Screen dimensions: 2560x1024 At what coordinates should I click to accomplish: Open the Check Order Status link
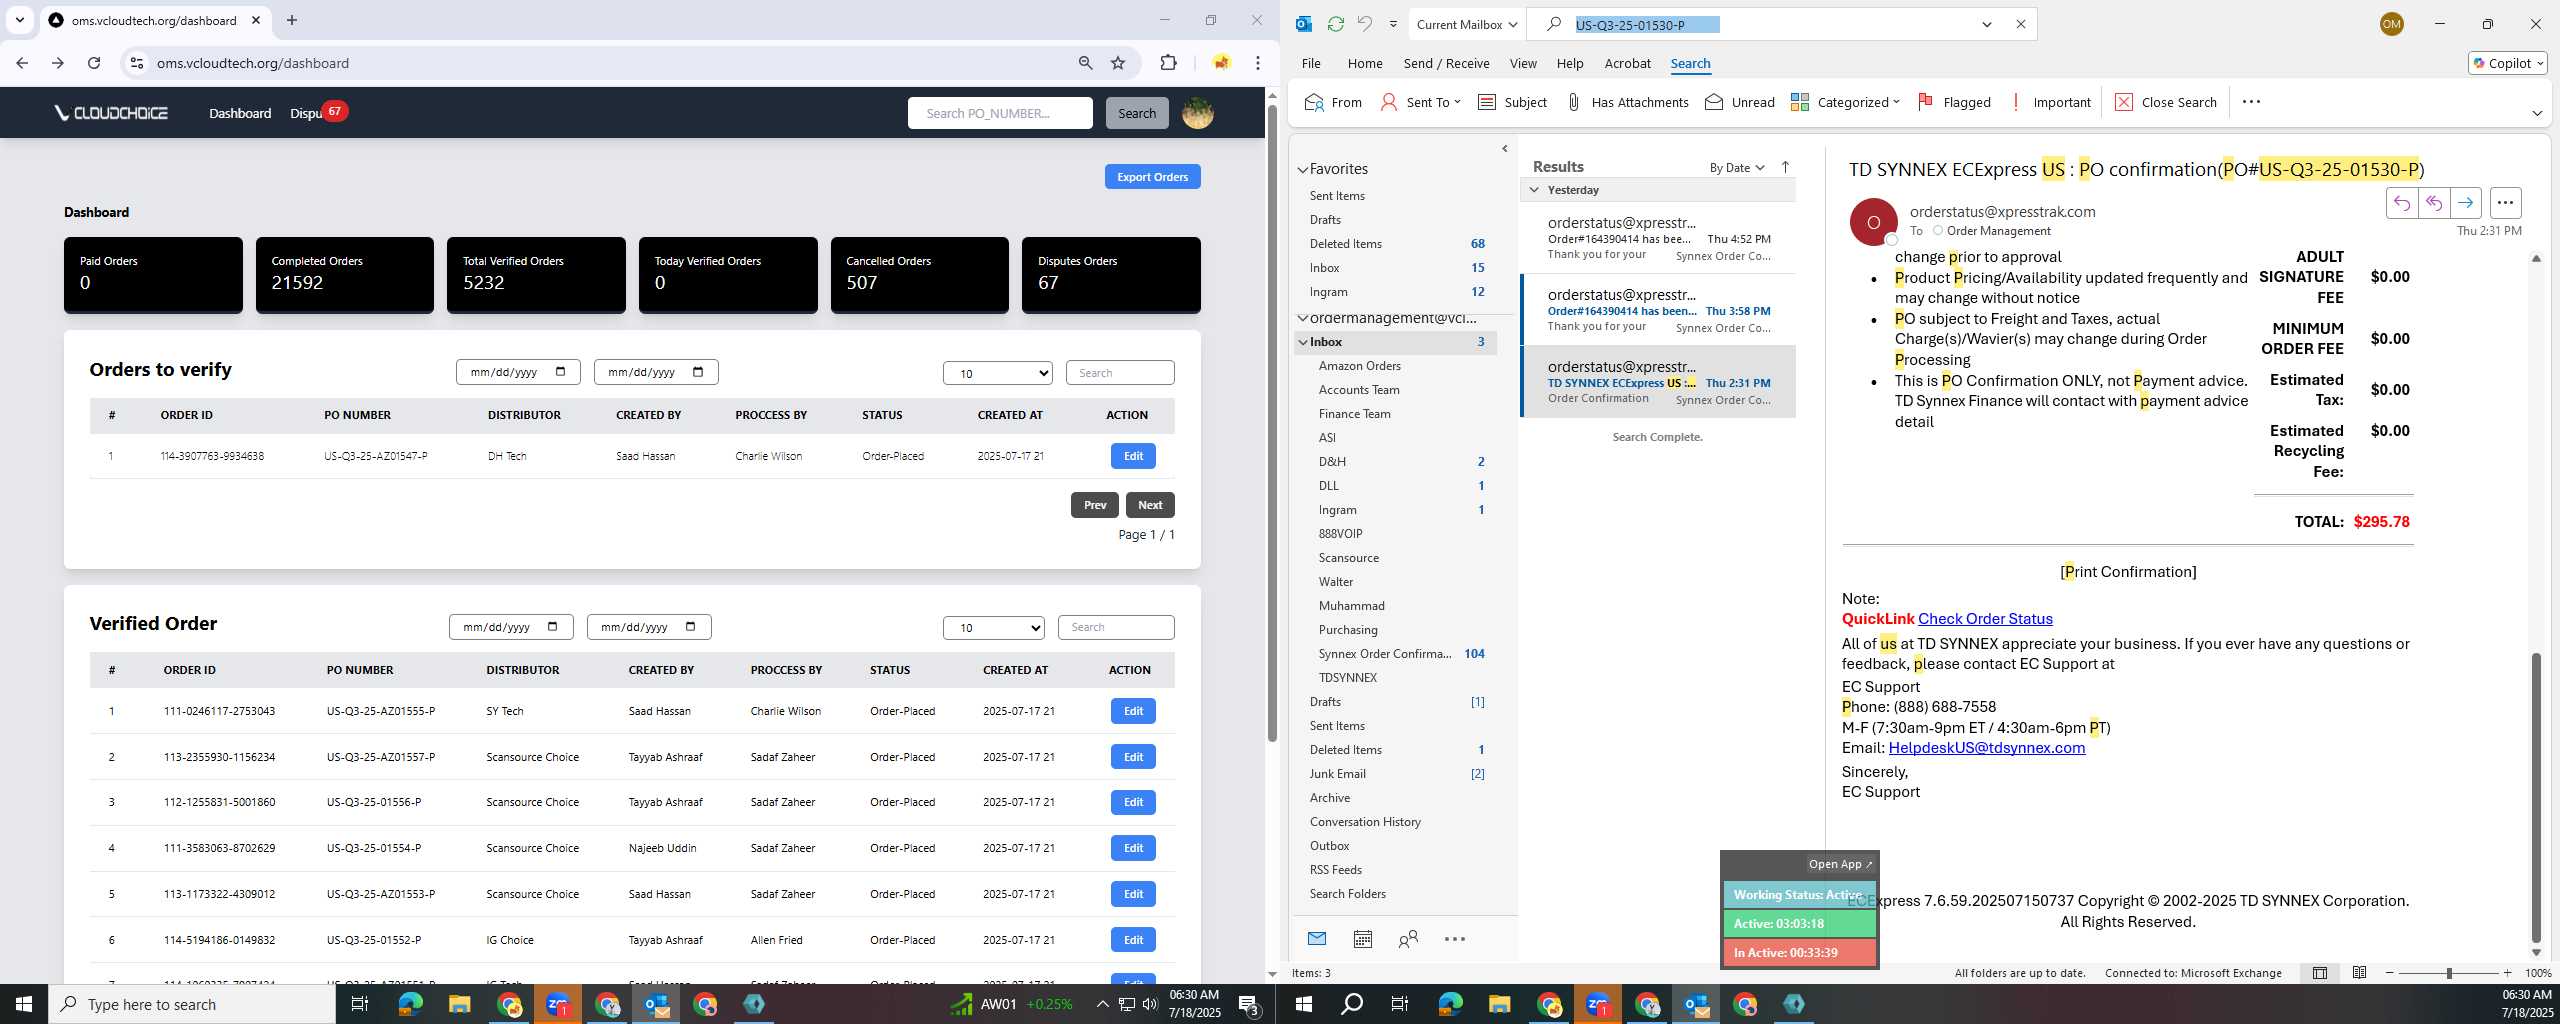1985,619
